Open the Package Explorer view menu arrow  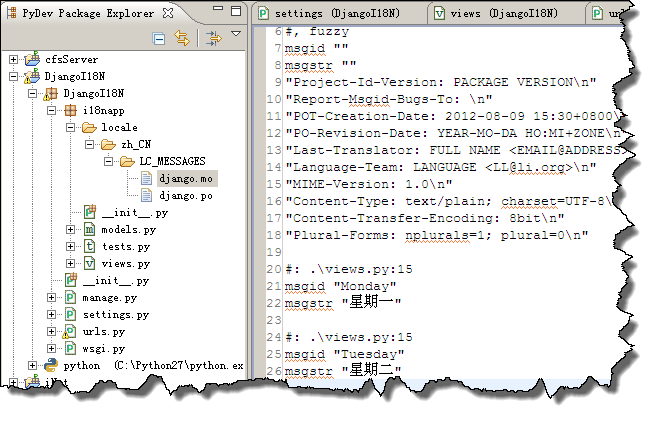(236, 33)
